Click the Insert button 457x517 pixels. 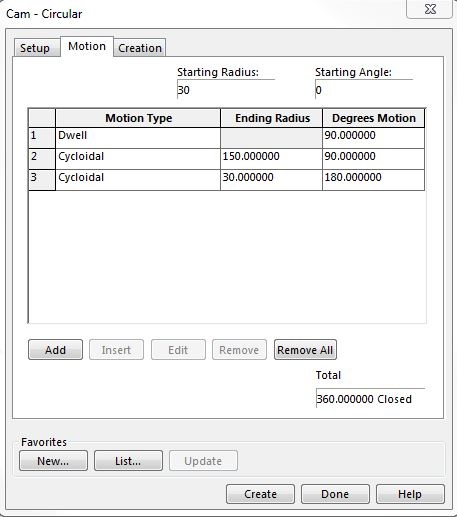(x=116, y=350)
